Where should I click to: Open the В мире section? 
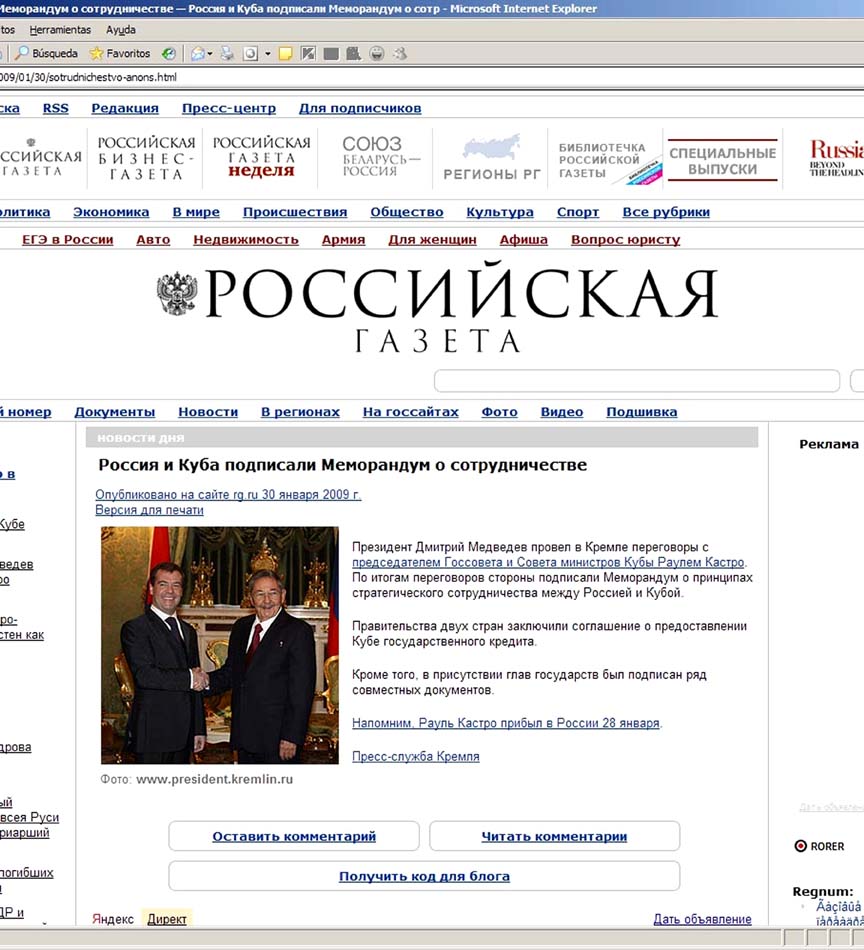pyautogui.click(x=196, y=212)
